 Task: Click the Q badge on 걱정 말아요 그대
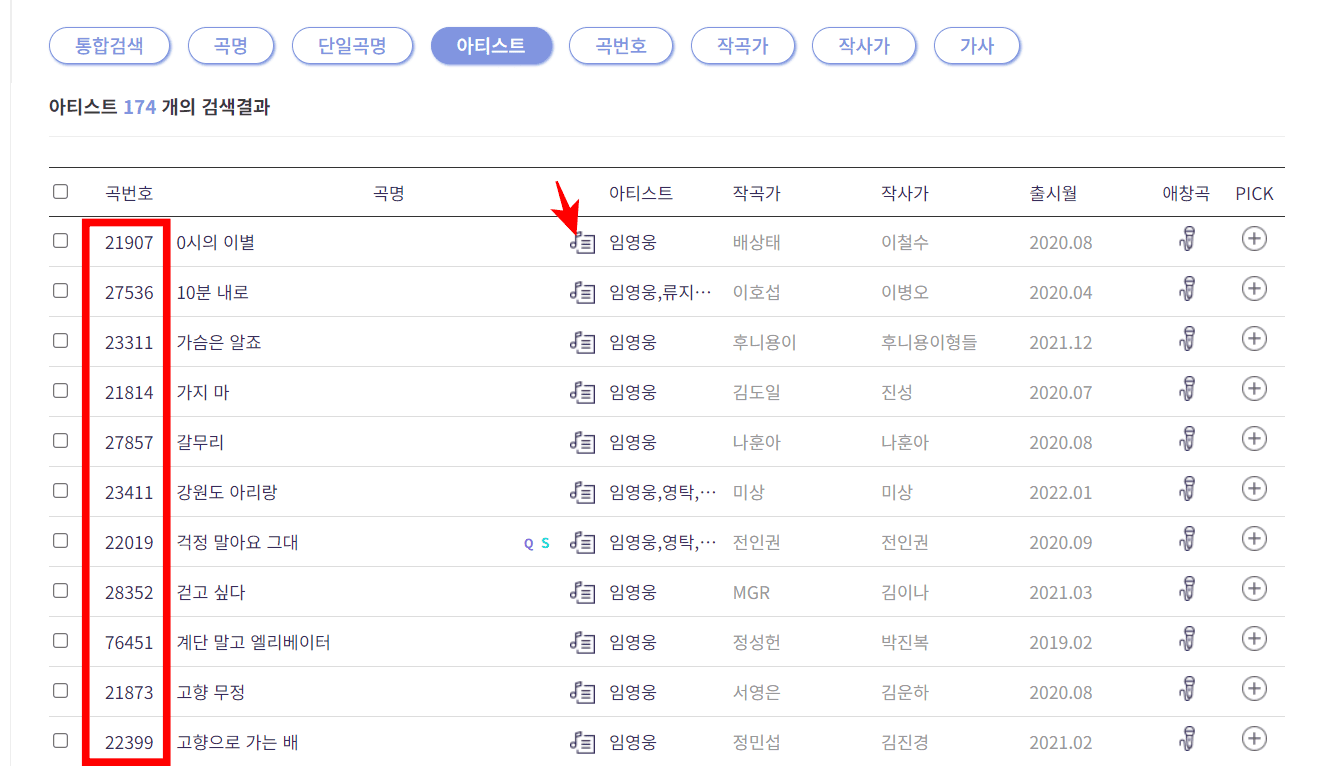pos(529,544)
